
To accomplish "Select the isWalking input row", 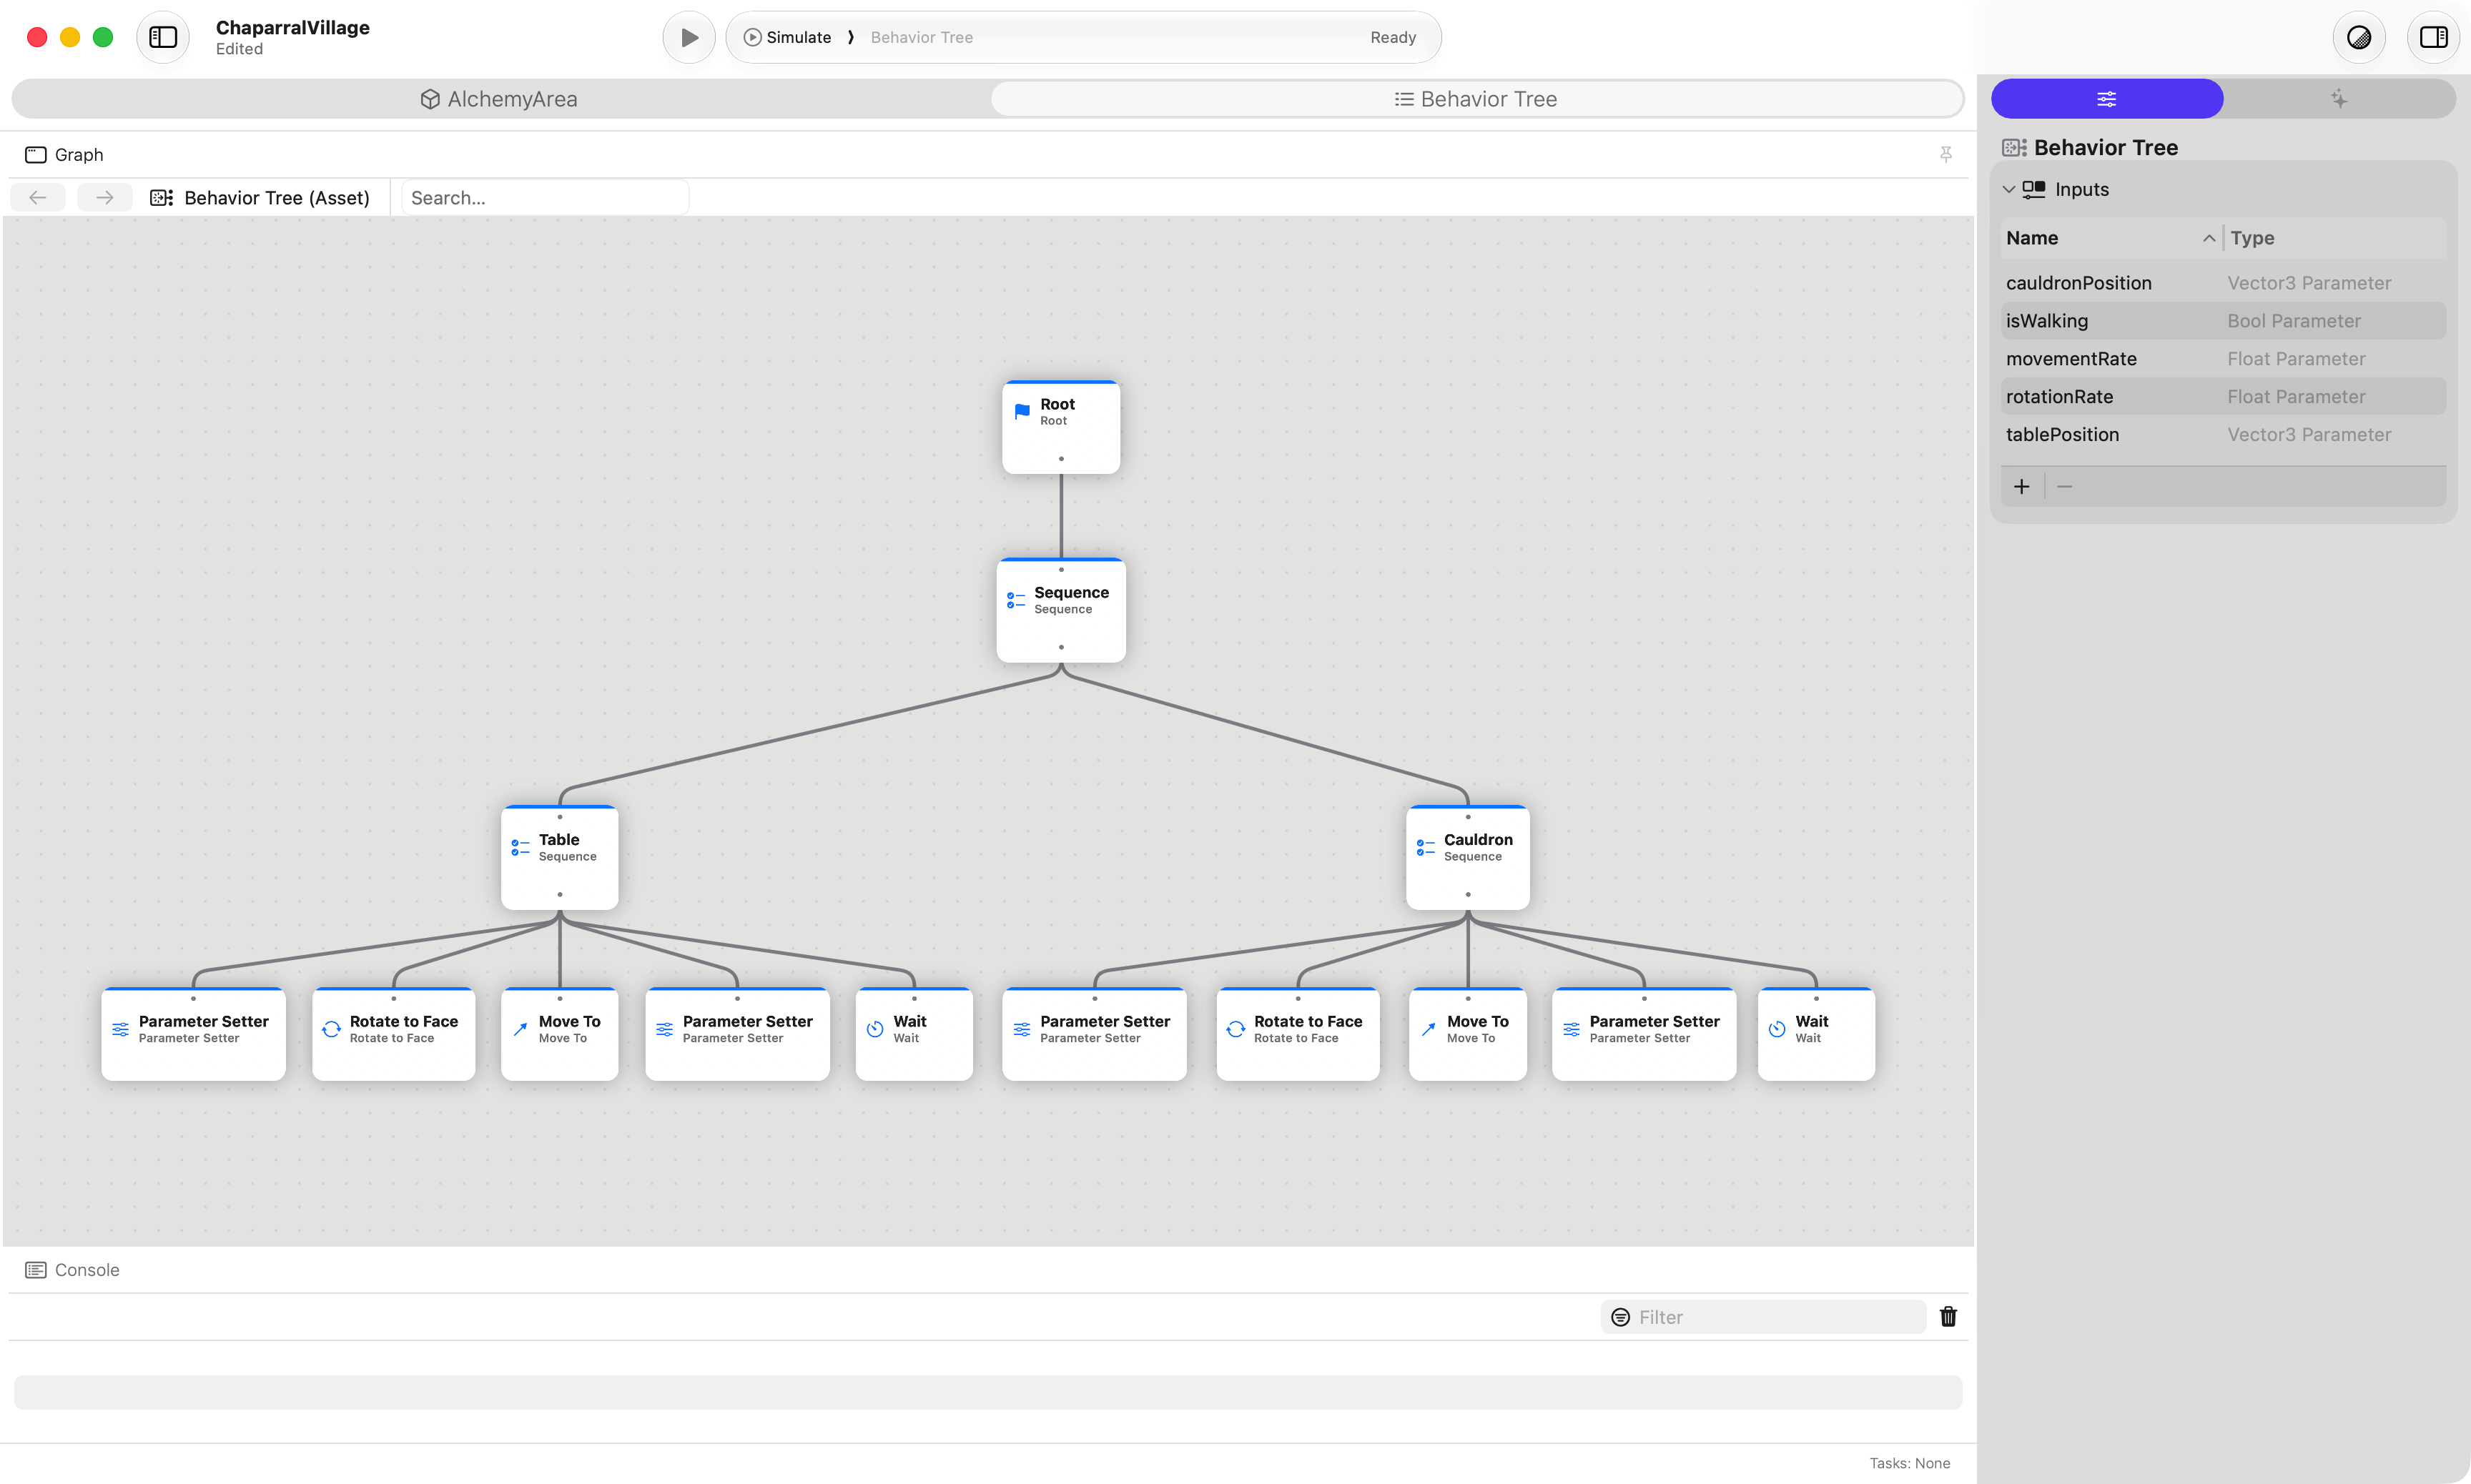I will coord(2224,321).
